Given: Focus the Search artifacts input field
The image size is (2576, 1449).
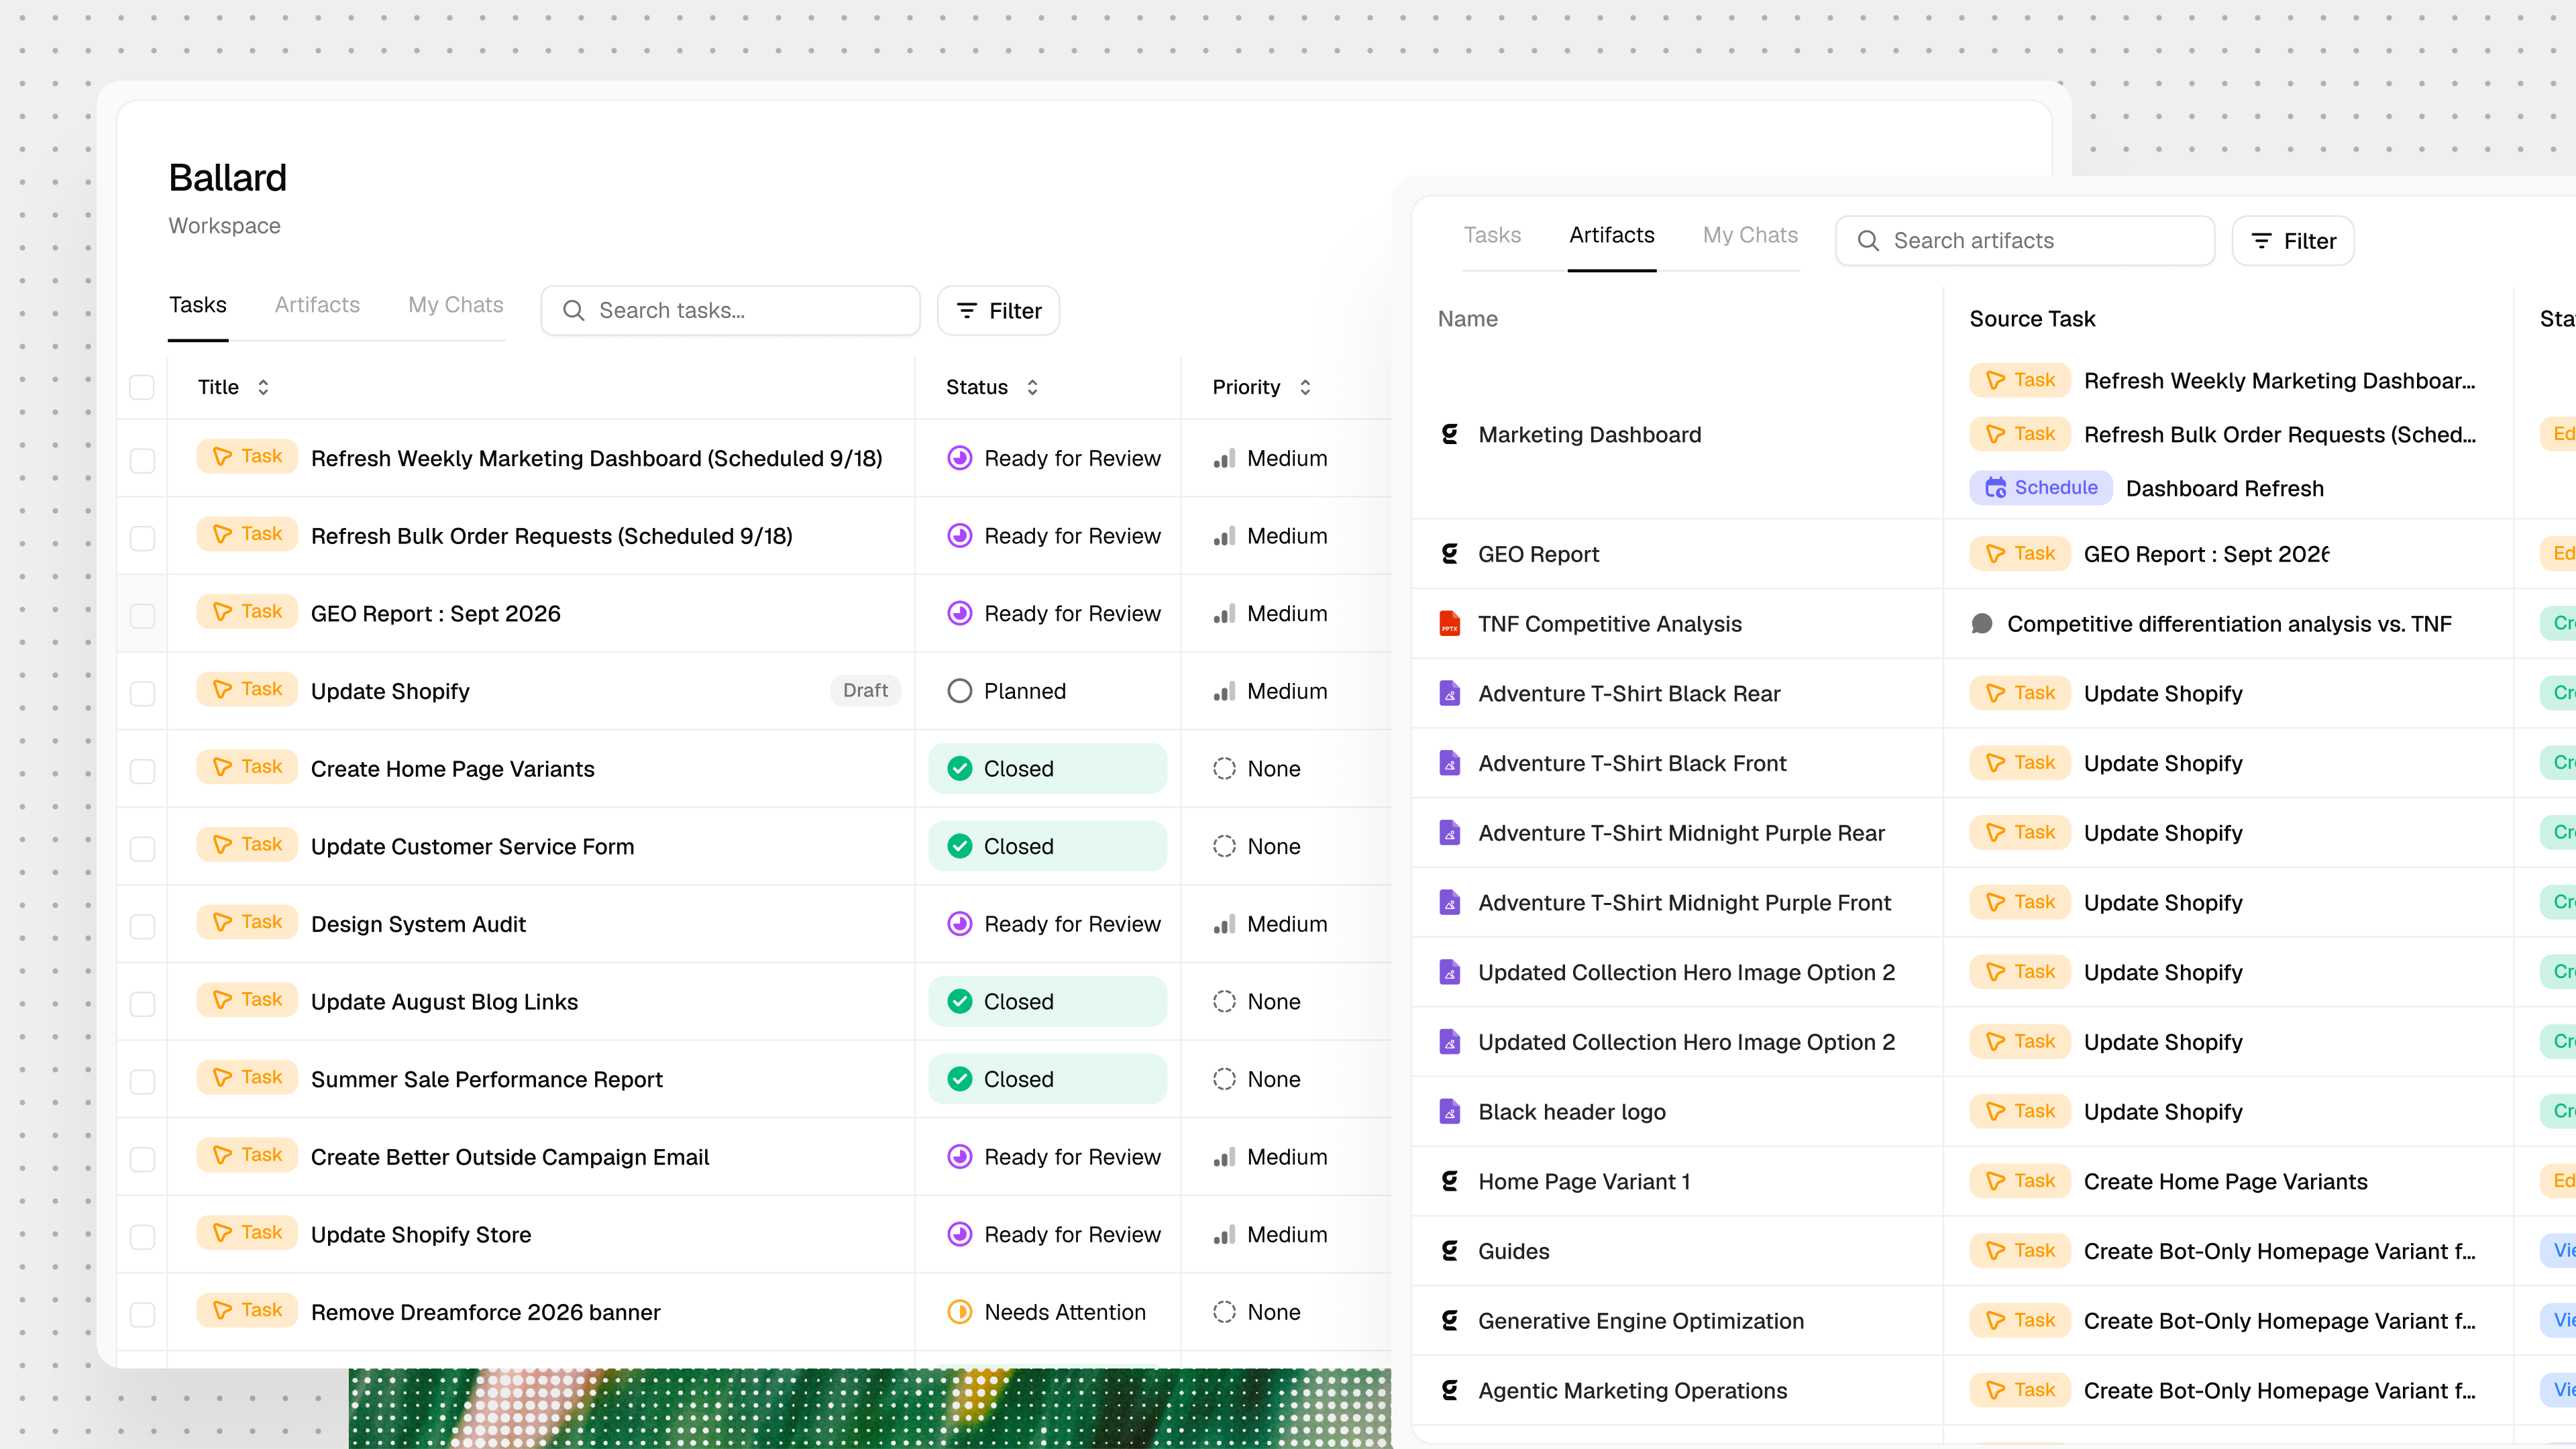Looking at the screenshot, I should (x=2025, y=241).
